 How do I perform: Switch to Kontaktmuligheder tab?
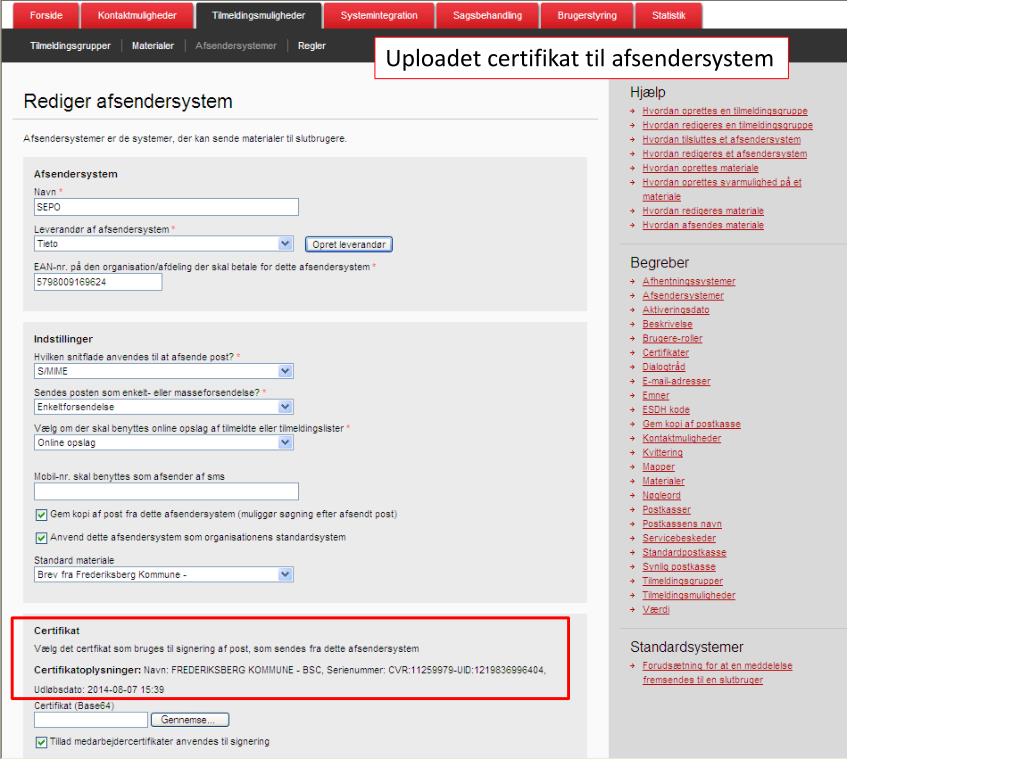(137, 16)
